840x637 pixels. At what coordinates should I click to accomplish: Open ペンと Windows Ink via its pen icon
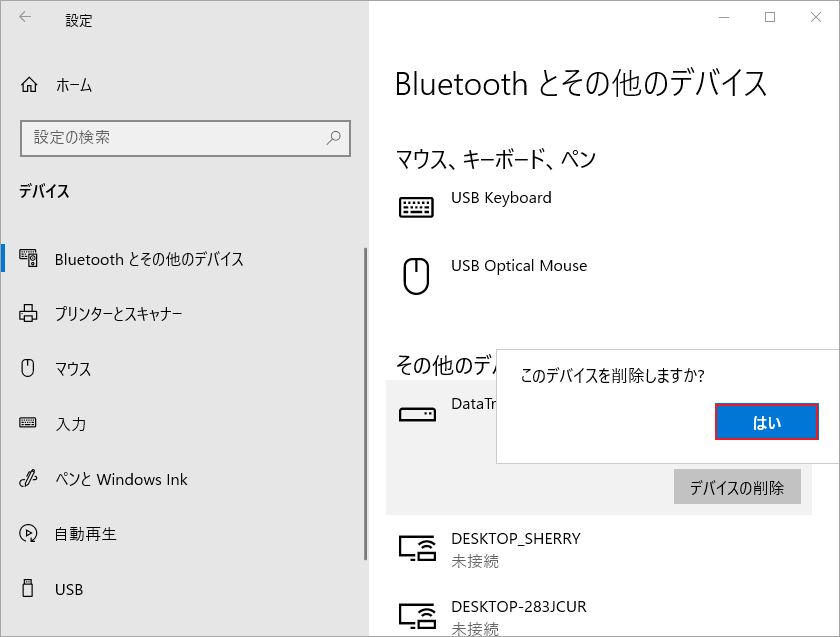(x=28, y=479)
